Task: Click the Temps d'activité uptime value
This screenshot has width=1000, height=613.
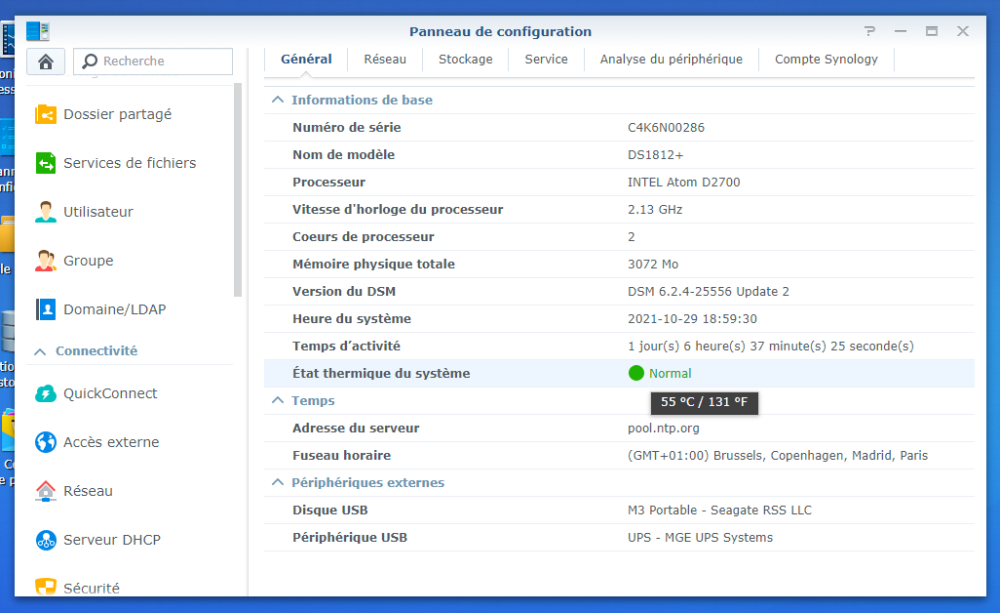Action: (770, 346)
